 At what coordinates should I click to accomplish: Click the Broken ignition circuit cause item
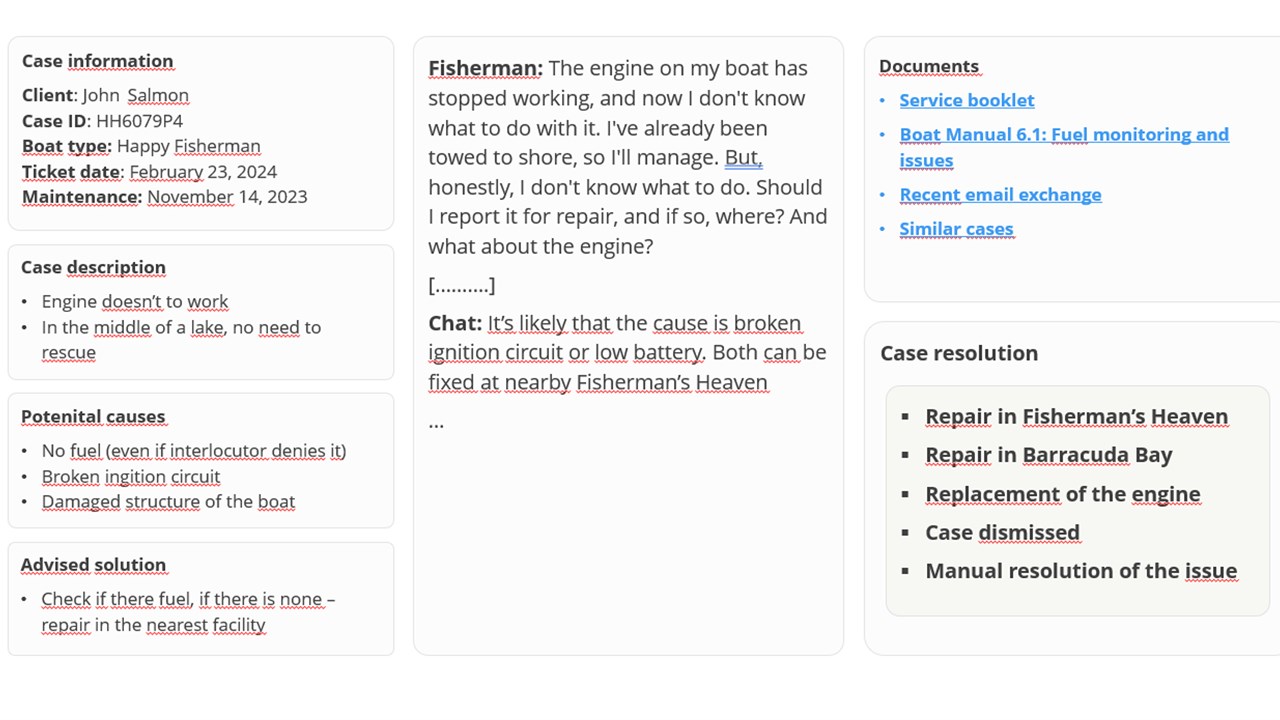coord(130,476)
